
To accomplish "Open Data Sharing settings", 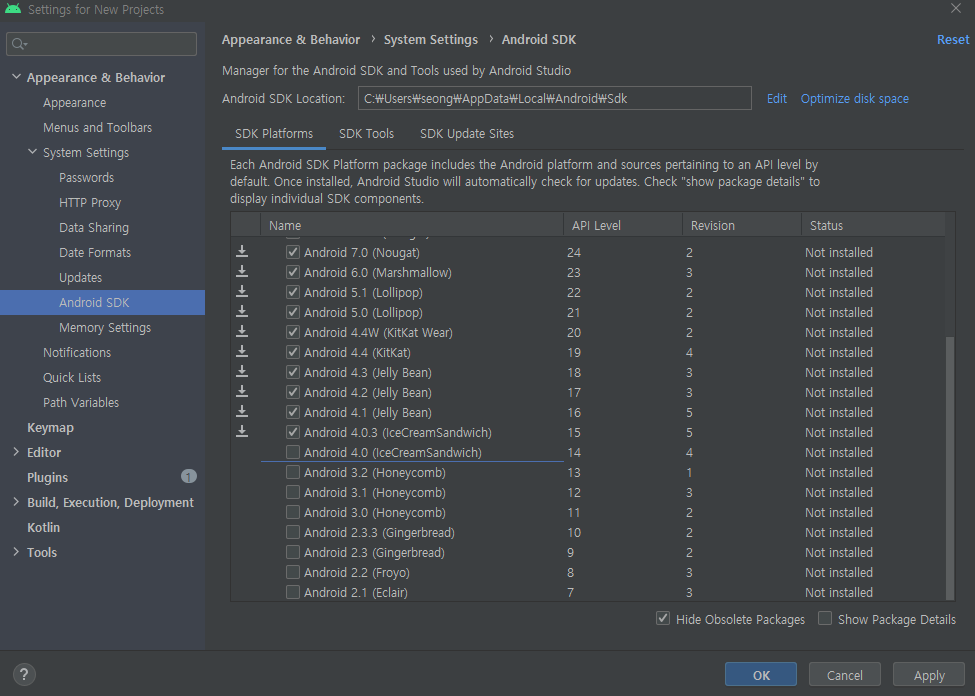I will click(94, 228).
